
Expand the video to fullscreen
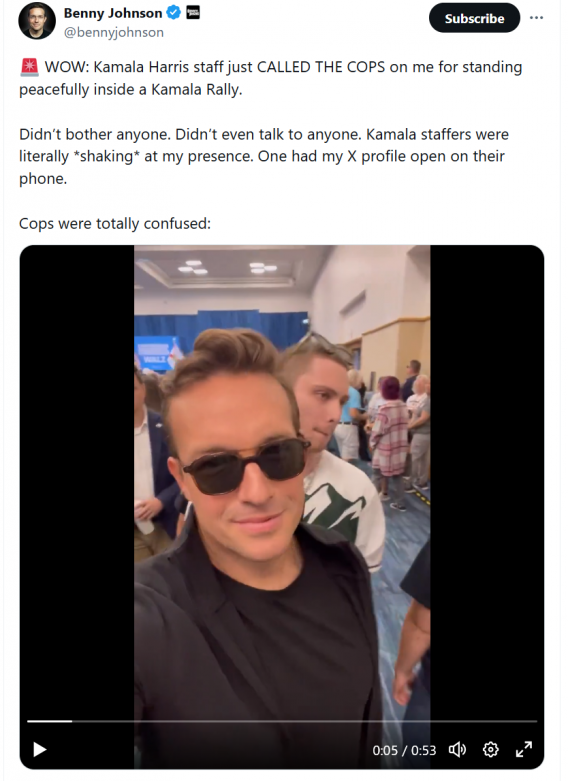524,749
